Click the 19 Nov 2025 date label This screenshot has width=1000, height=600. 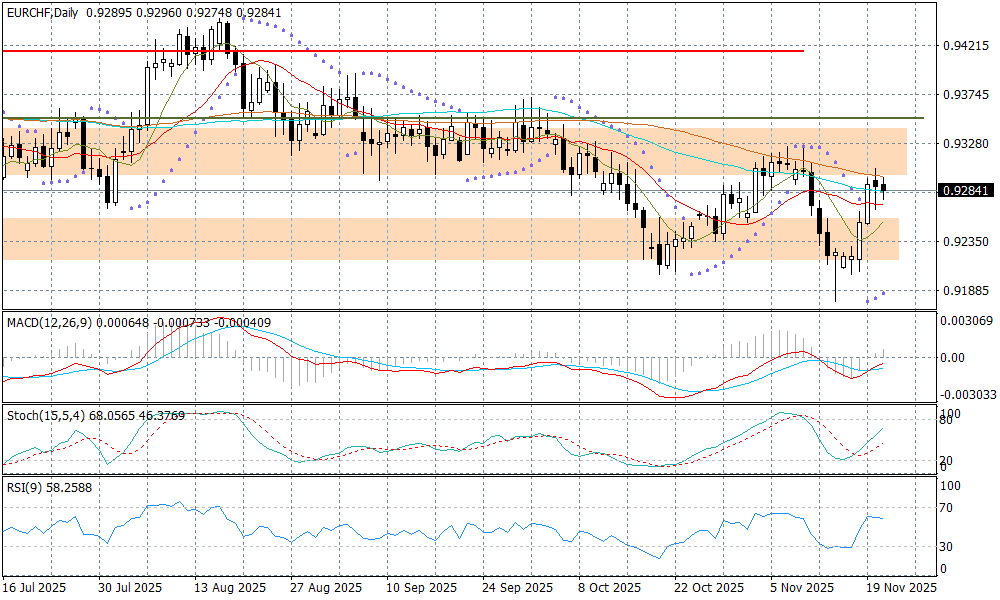point(900,588)
